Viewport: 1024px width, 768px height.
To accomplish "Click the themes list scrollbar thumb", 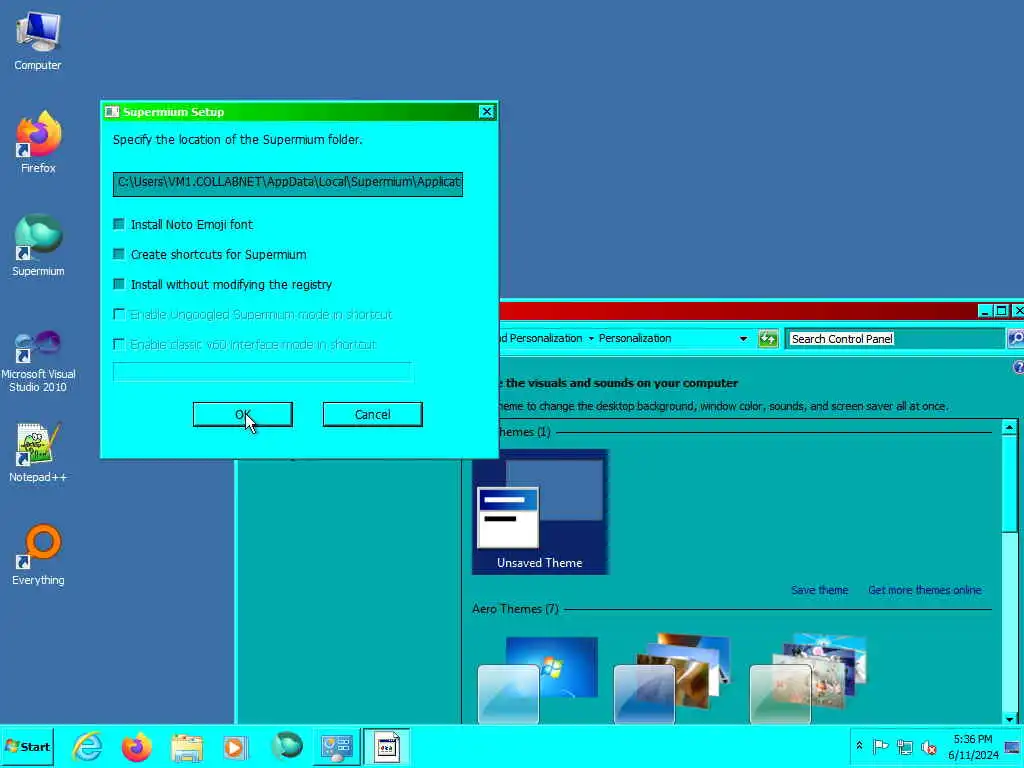I will [1010, 485].
